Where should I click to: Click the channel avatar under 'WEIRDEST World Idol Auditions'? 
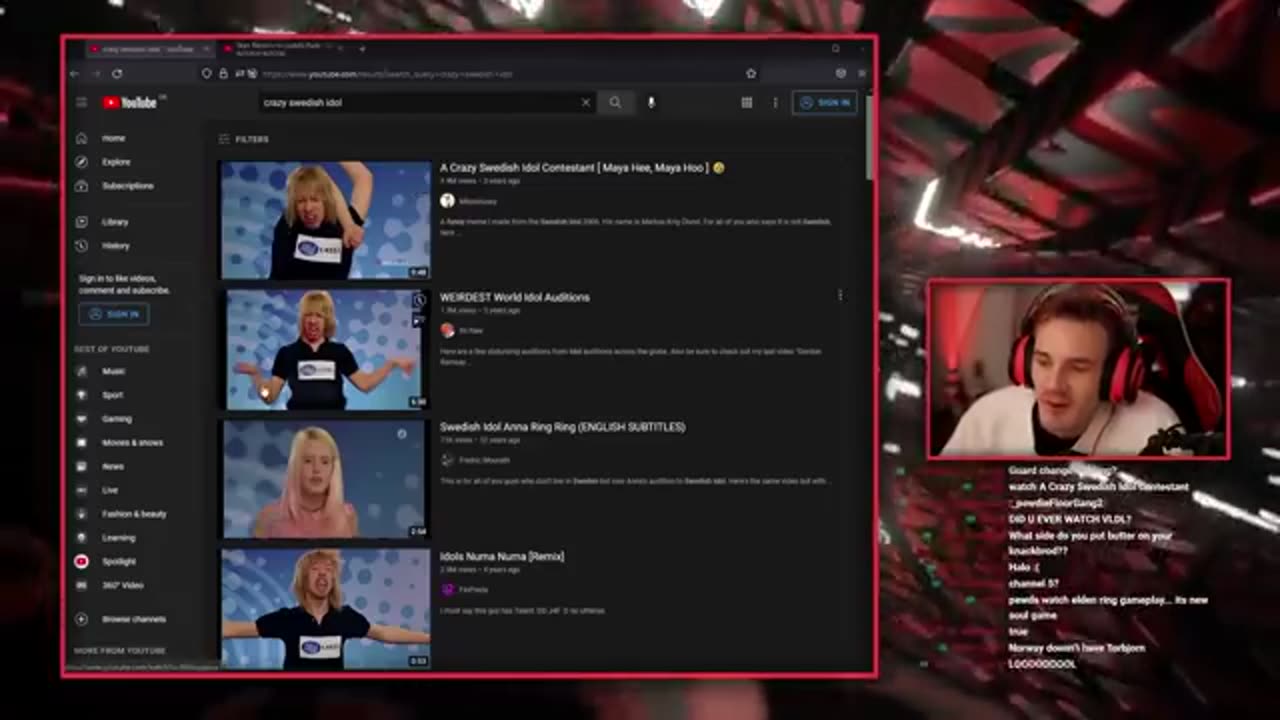click(x=447, y=330)
